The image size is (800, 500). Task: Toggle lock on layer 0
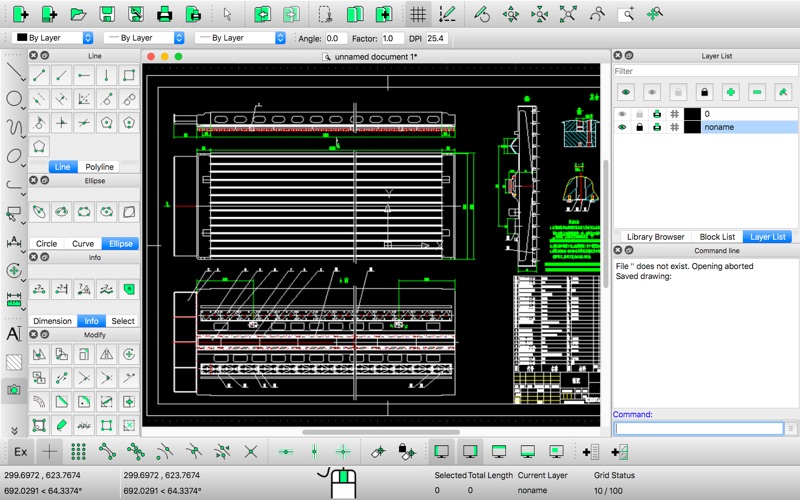(x=640, y=114)
